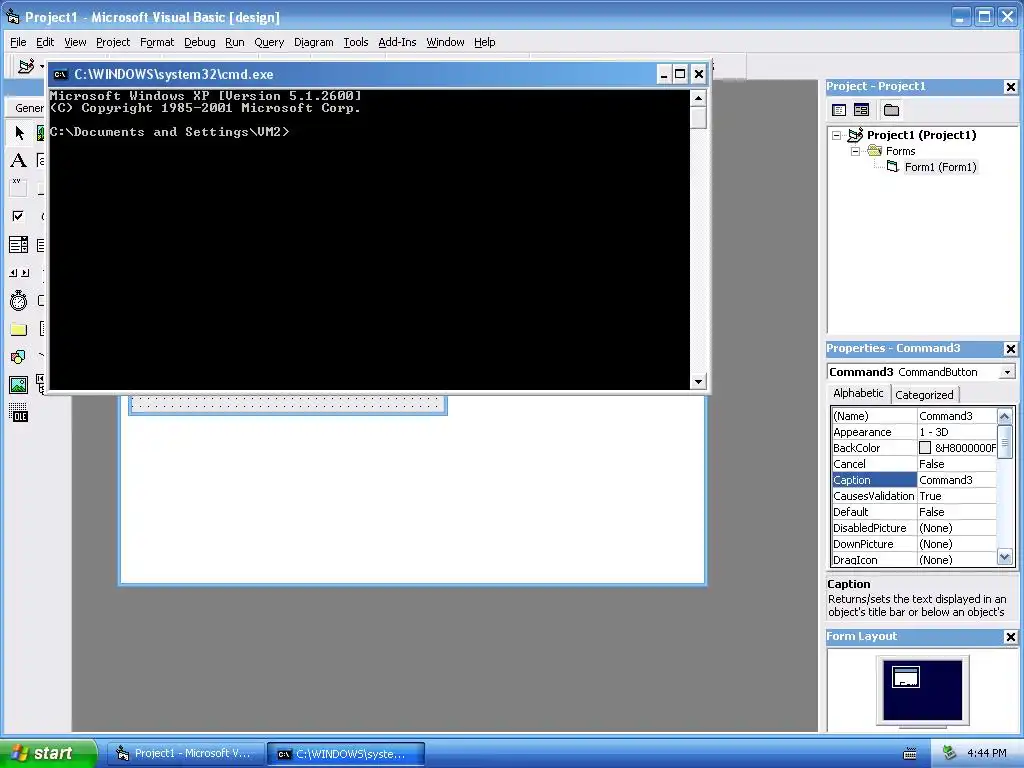Image resolution: width=1024 pixels, height=768 pixels.
Task: Open the Tools menu
Action: pos(356,42)
